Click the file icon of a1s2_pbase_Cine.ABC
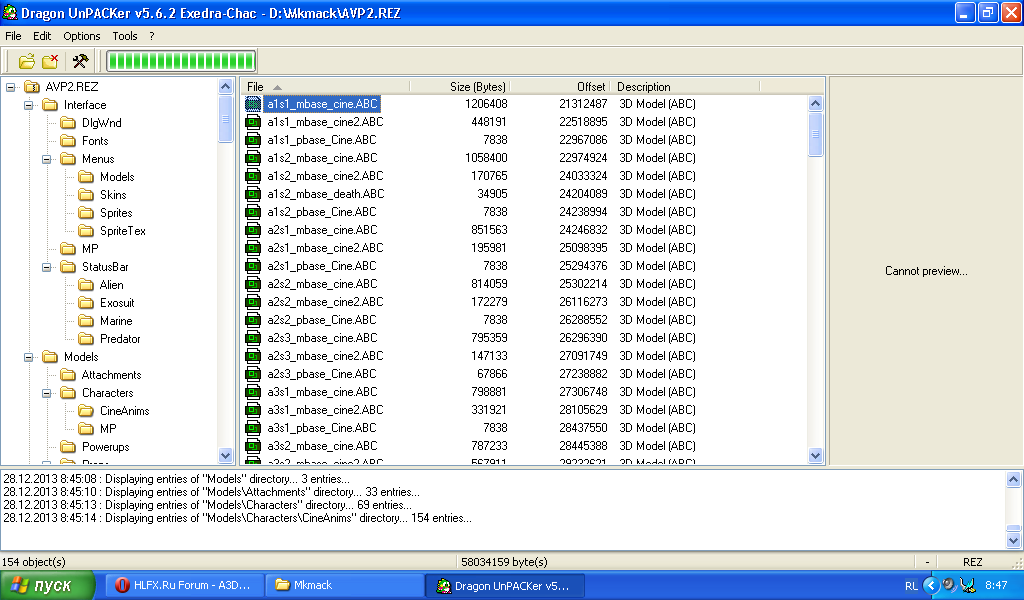This screenshot has width=1024, height=600. click(253, 212)
